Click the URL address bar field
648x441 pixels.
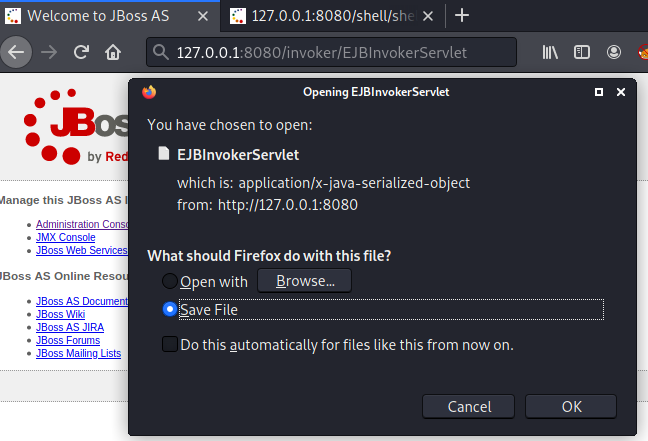(331, 52)
